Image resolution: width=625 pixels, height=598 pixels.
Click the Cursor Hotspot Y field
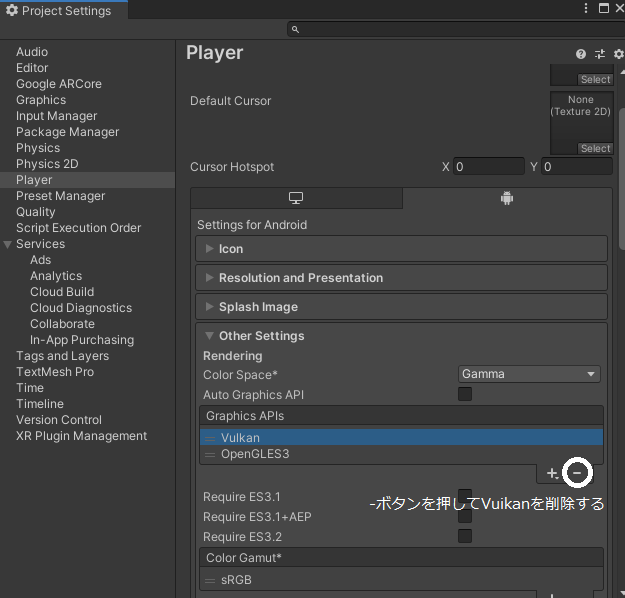pyautogui.click(x=577, y=167)
